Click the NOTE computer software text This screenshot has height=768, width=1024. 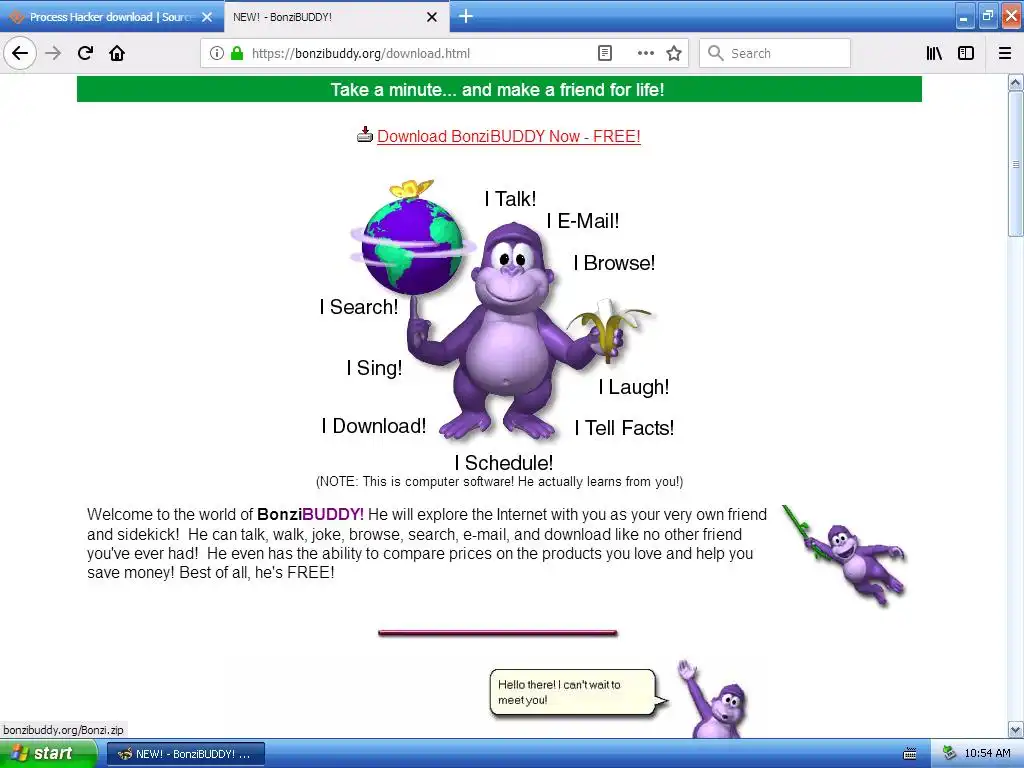tap(500, 482)
